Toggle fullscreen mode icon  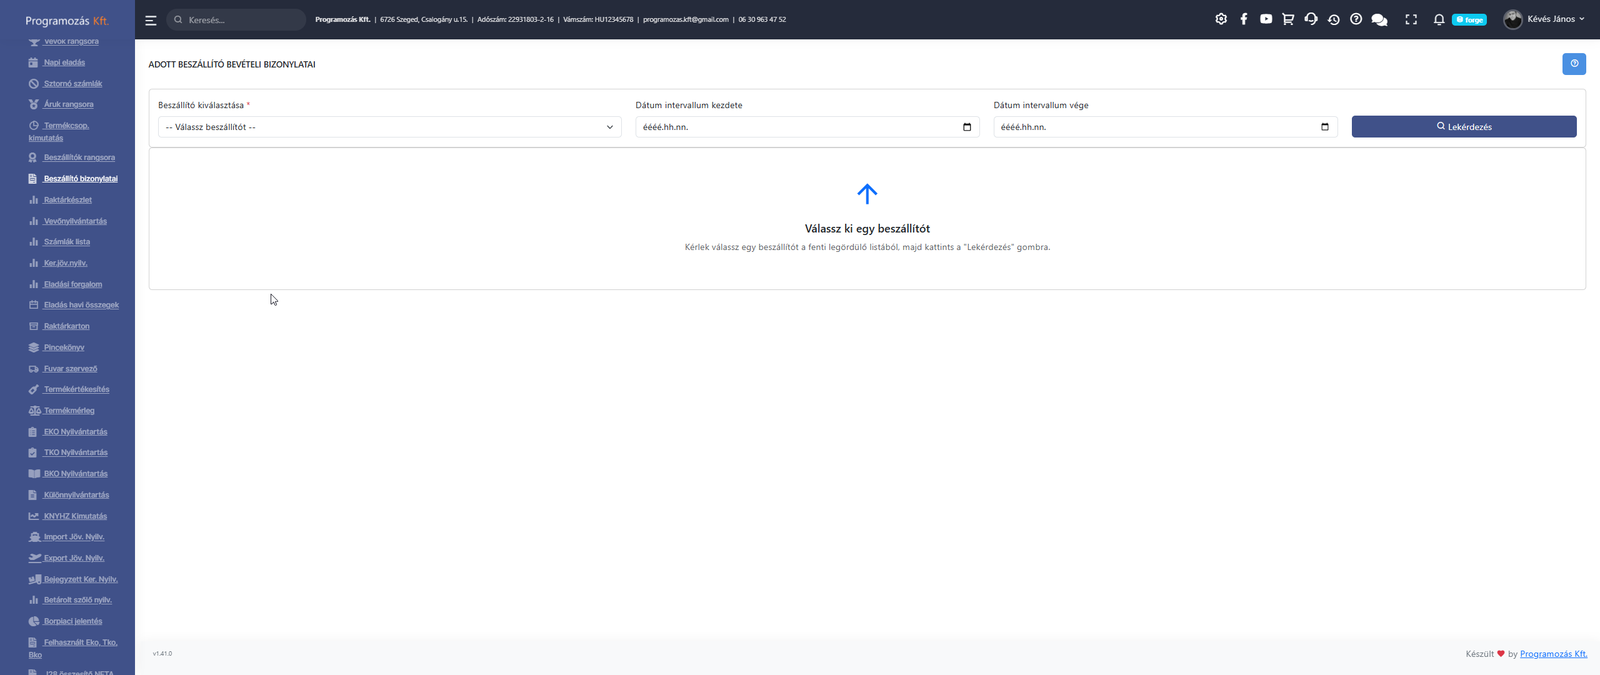point(1411,19)
